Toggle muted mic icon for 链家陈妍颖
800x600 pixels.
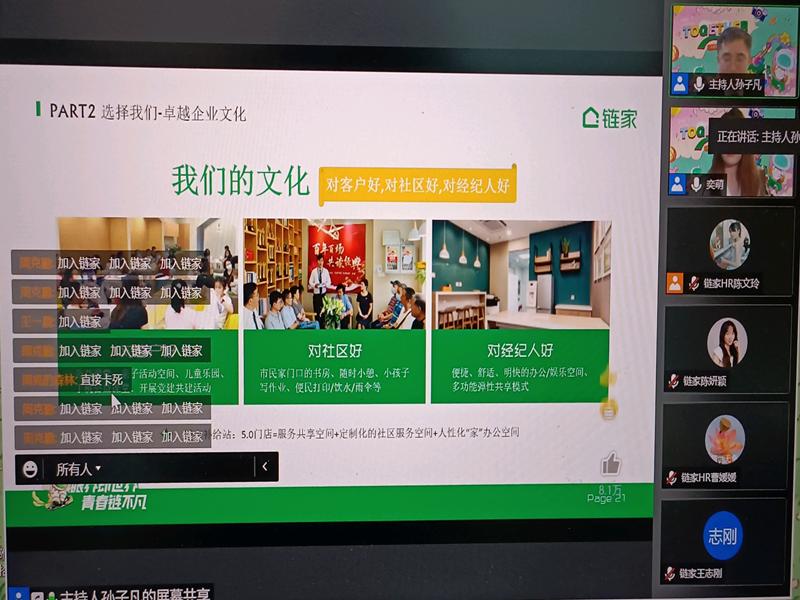tap(674, 381)
